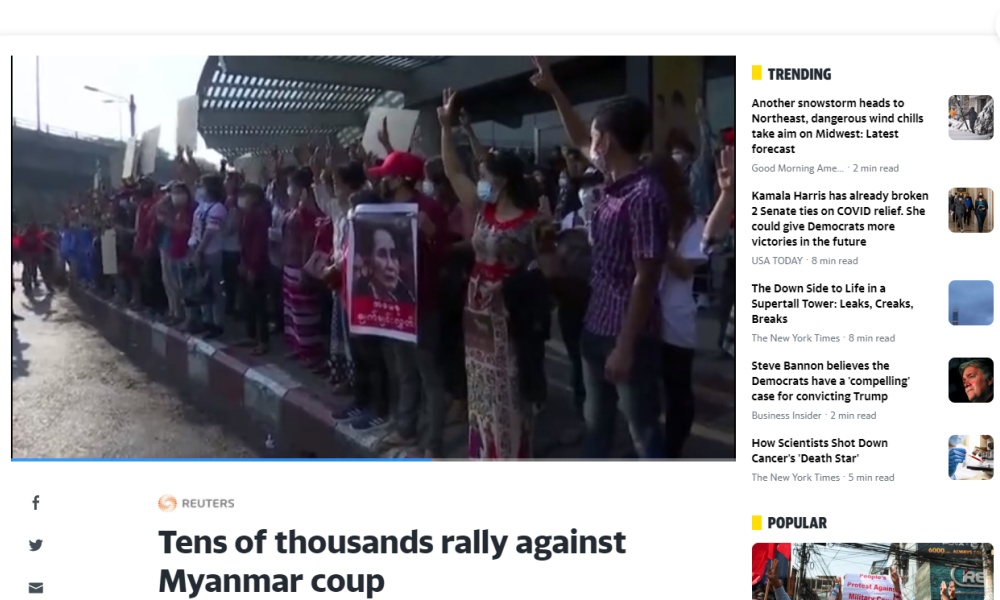The image size is (1000, 600).
Task: Play the Myanmar protest video
Action: click(x=373, y=257)
